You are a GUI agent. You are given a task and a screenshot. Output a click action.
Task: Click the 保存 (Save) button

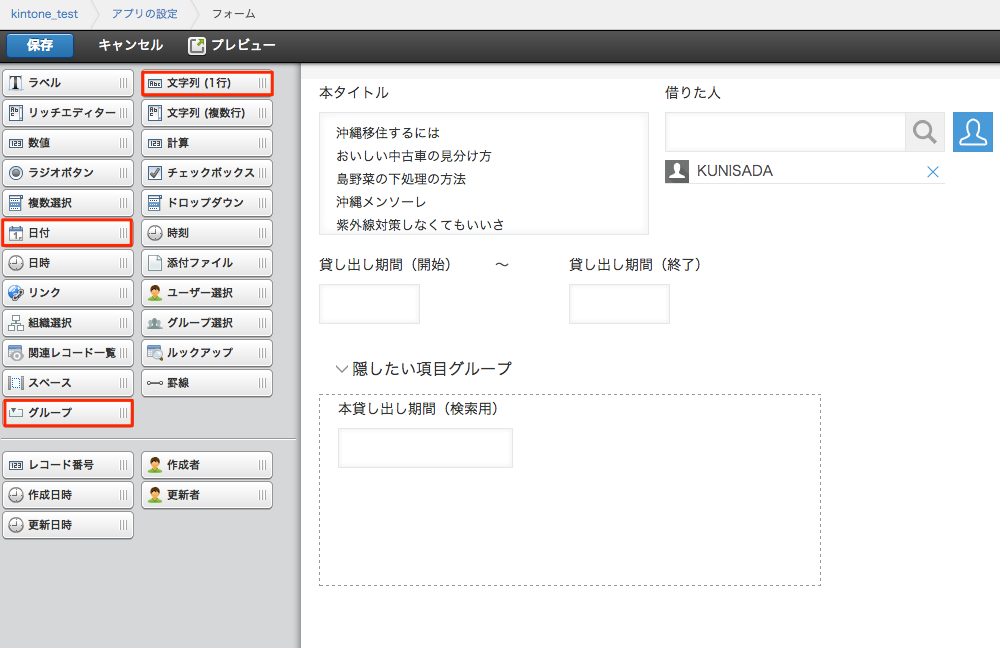(39, 45)
